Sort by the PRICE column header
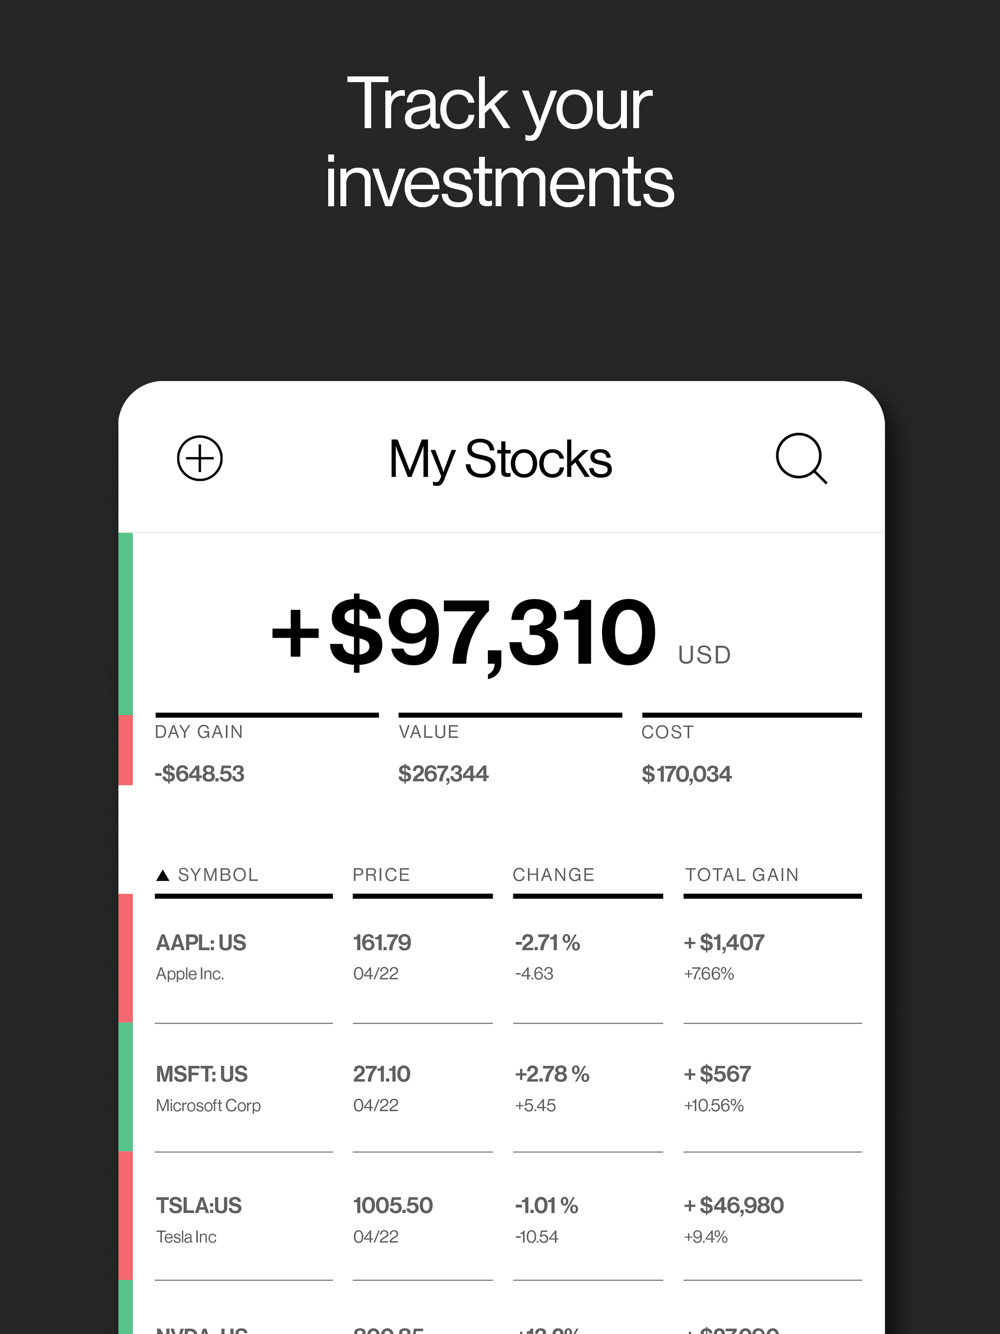Screen dimensions: 1000x1334 381,875
